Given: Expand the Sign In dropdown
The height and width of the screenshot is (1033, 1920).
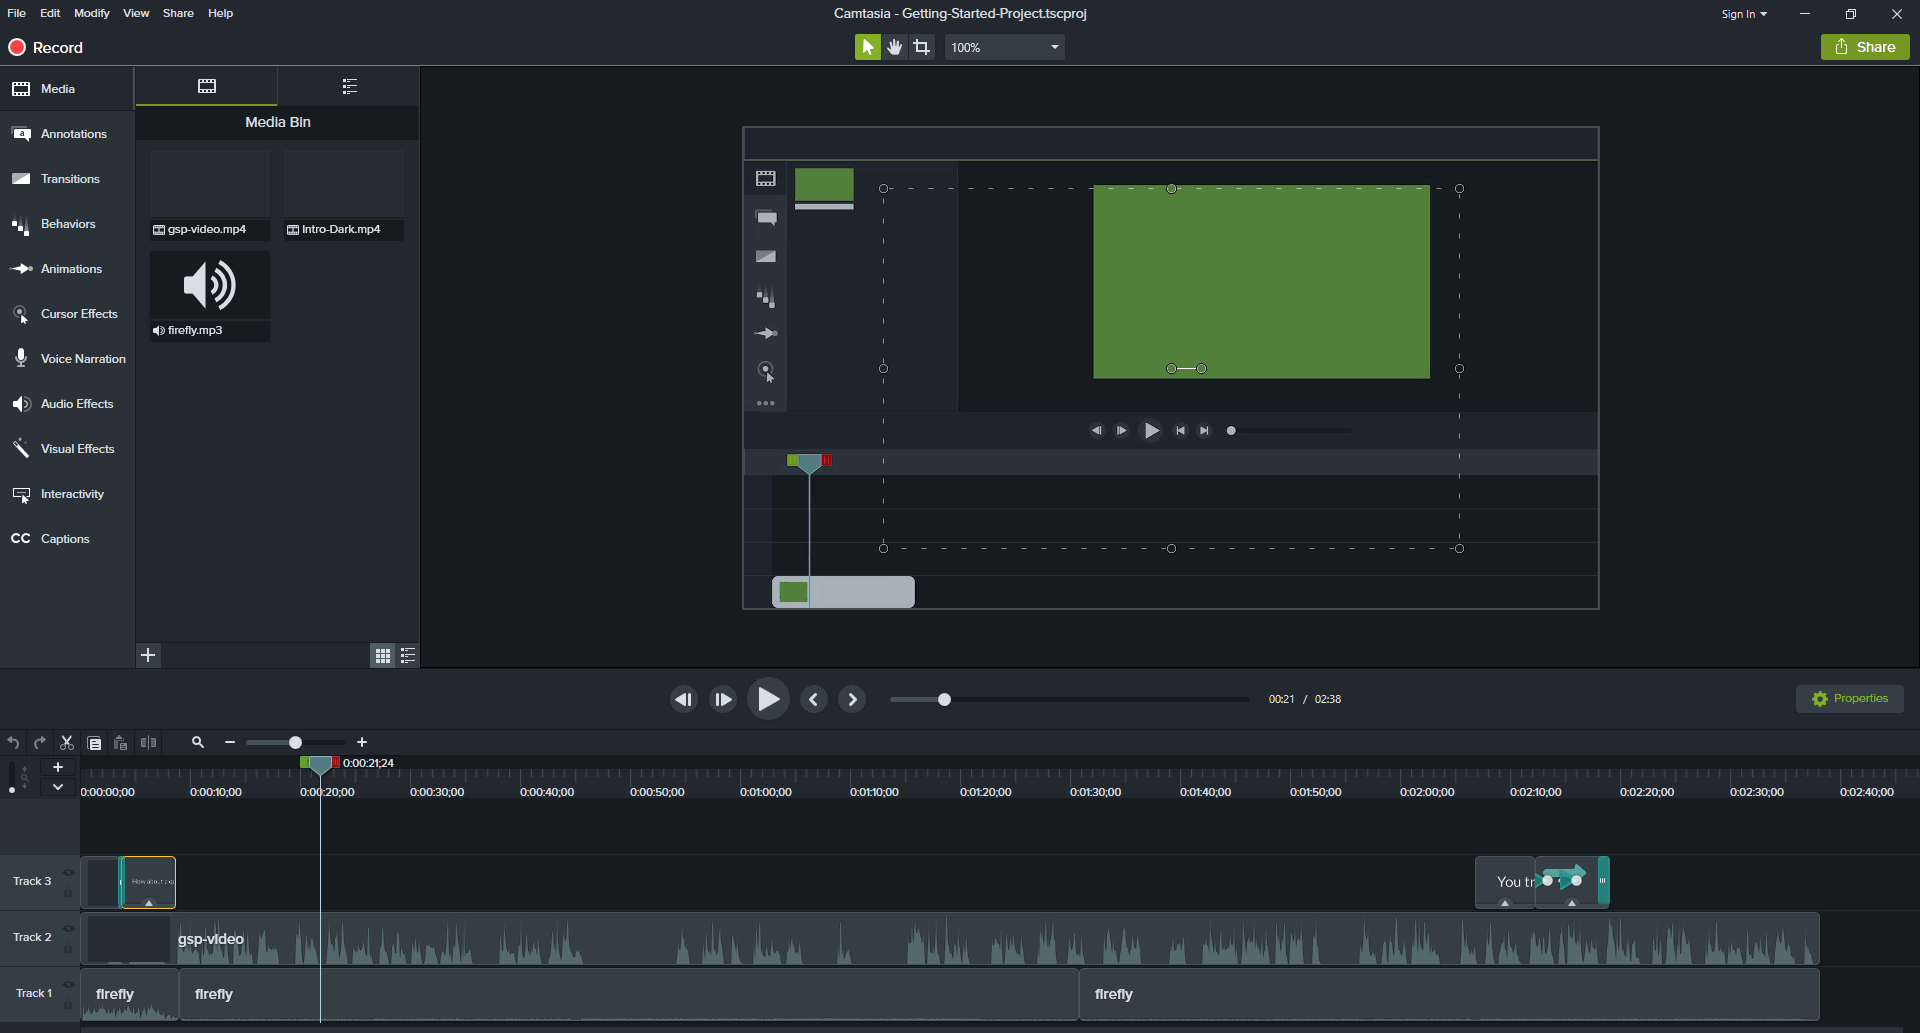Looking at the screenshot, I should tap(1744, 14).
